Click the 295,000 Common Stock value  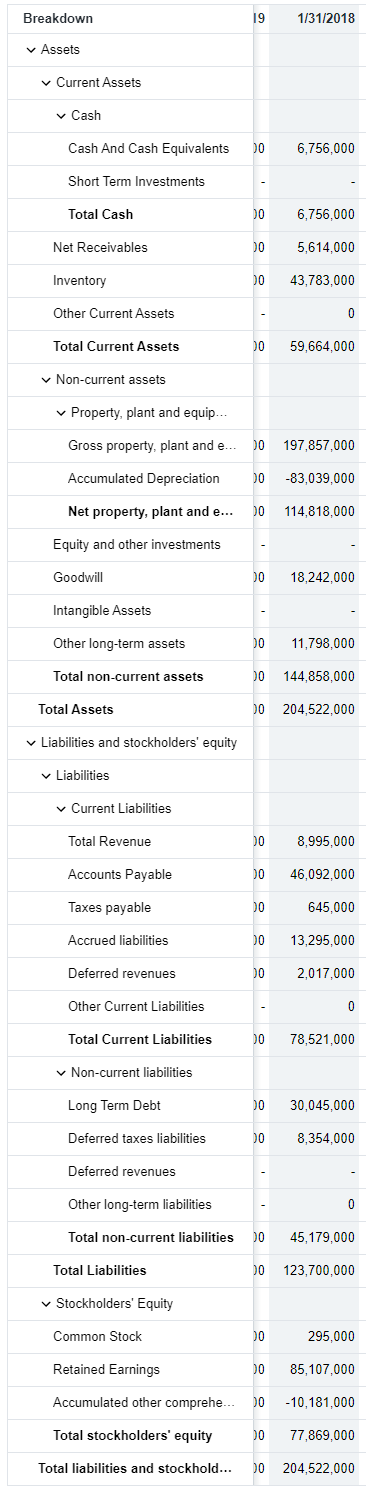point(331,1336)
